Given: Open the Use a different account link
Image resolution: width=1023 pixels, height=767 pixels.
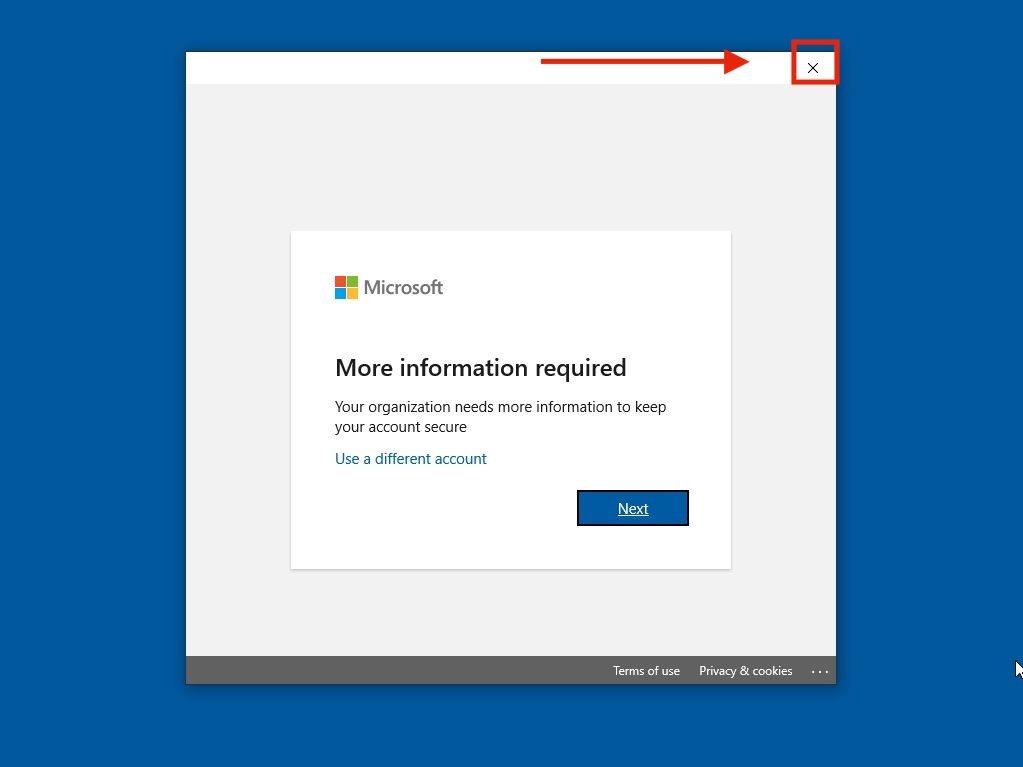Looking at the screenshot, I should point(410,459).
